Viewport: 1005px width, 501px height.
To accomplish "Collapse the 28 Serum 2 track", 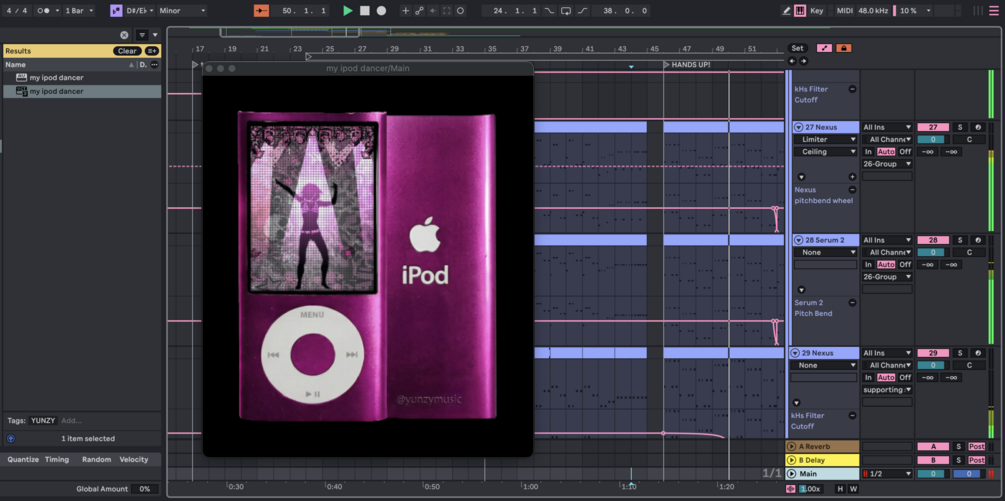I will point(799,240).
